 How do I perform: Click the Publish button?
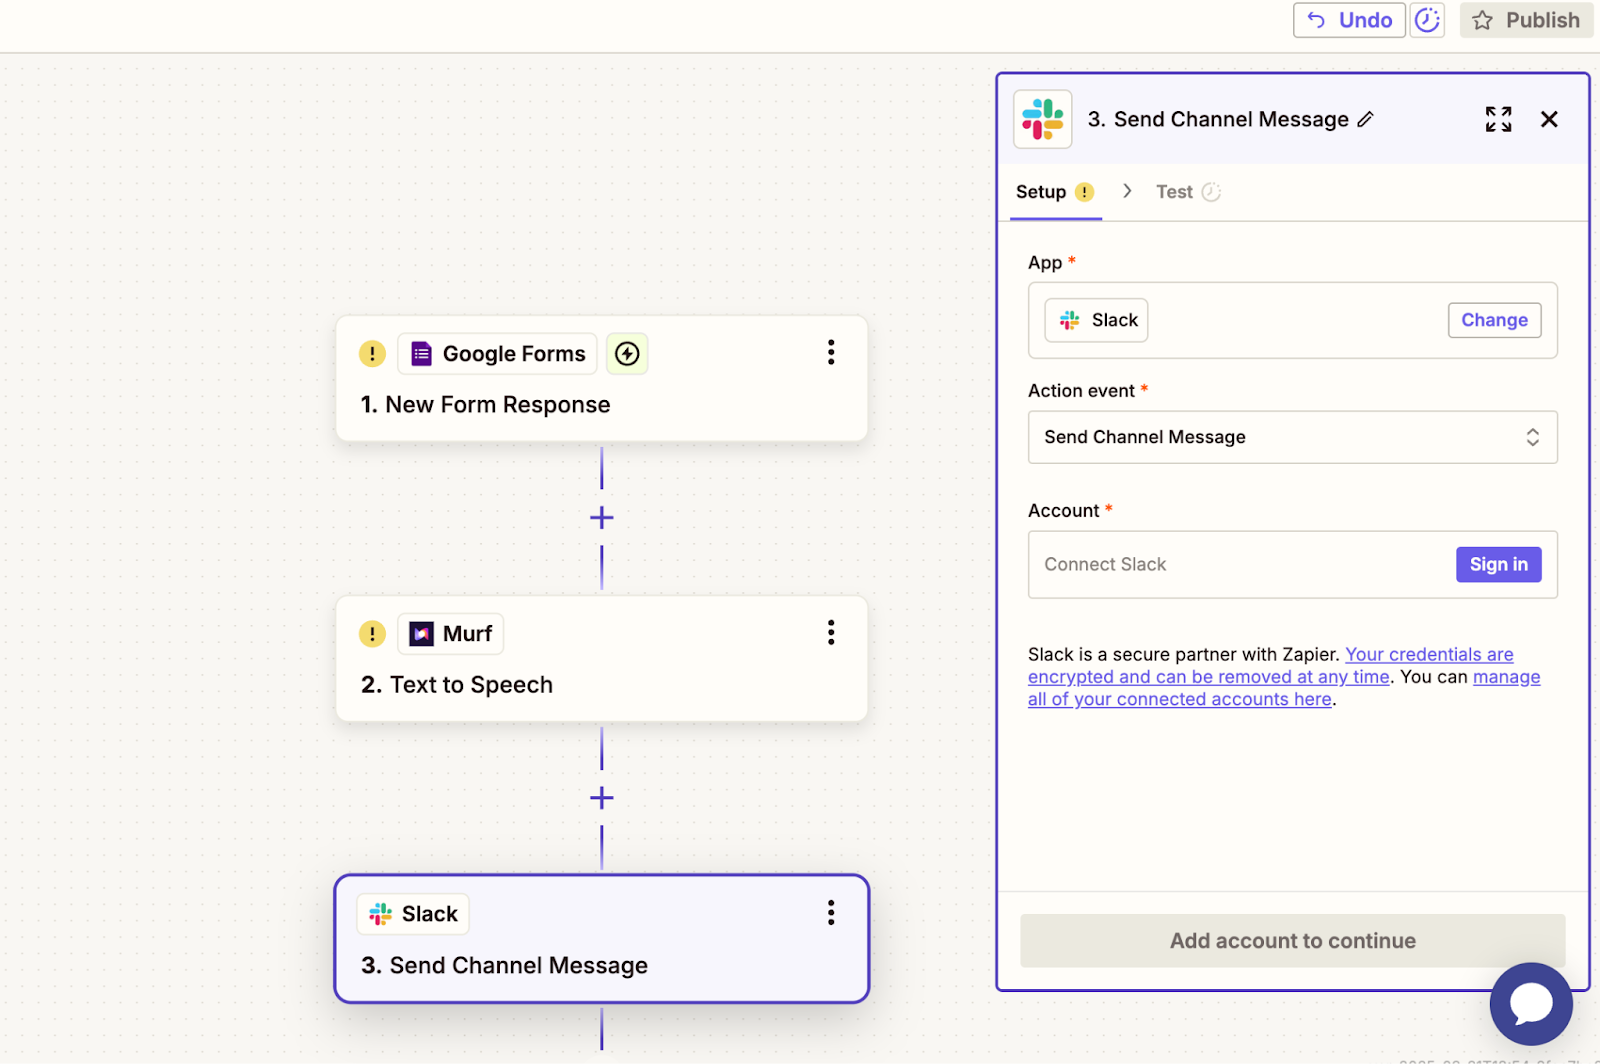1526,19
